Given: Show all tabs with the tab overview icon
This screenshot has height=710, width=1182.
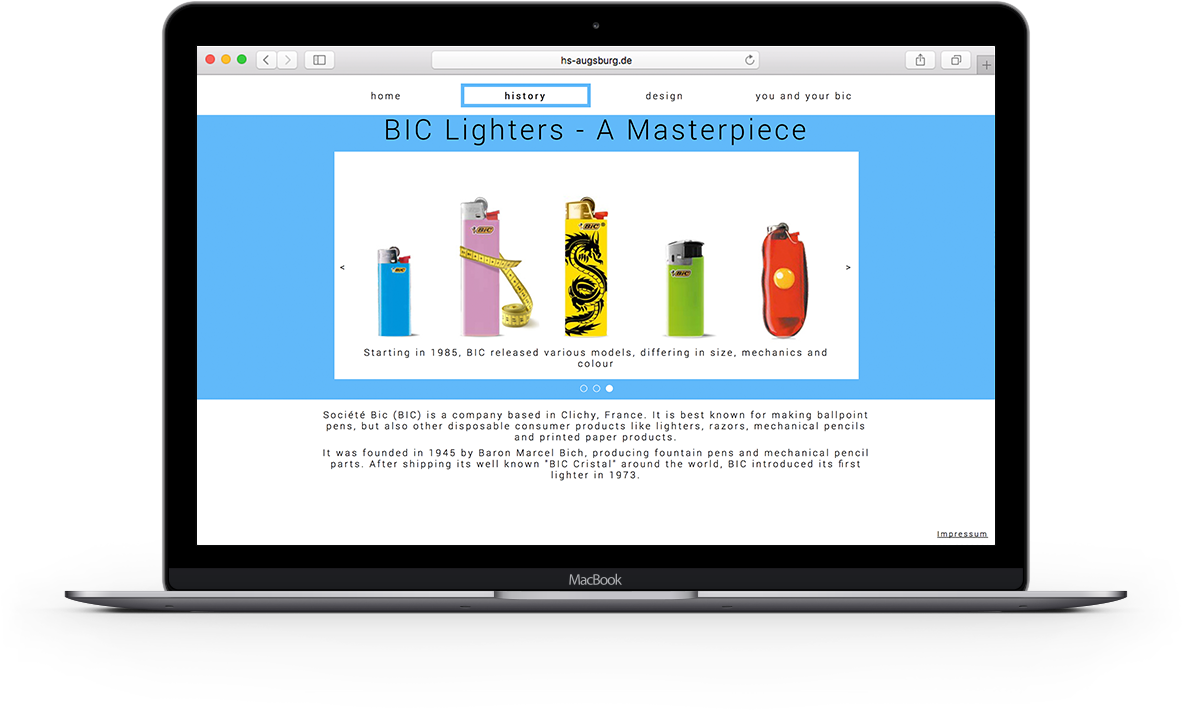Looking at the screenshot, I should click(955, 60).
